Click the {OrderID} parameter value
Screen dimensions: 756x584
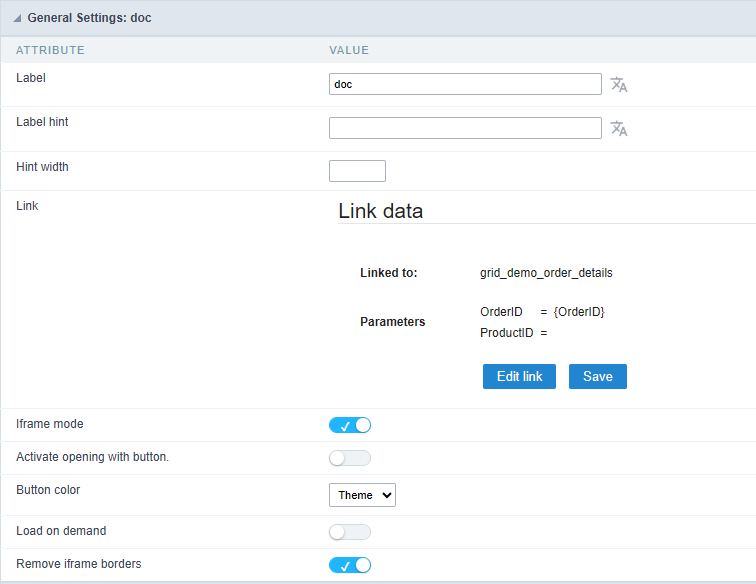tap(579, 312)
